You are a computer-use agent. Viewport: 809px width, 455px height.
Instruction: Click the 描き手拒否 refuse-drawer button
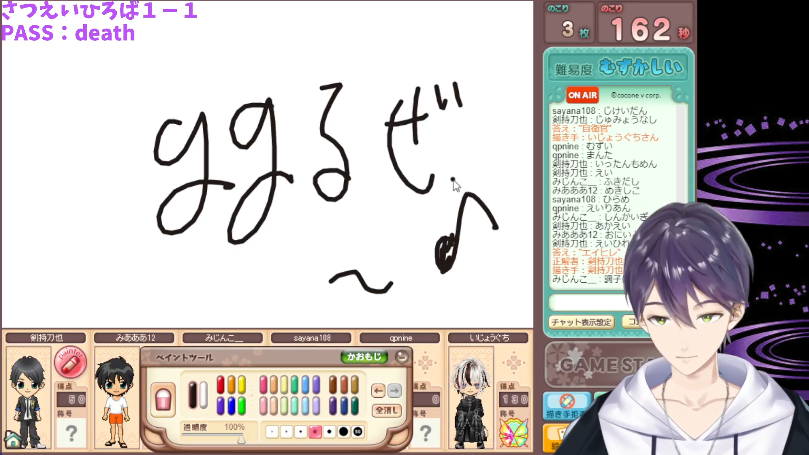pos(567,406)
